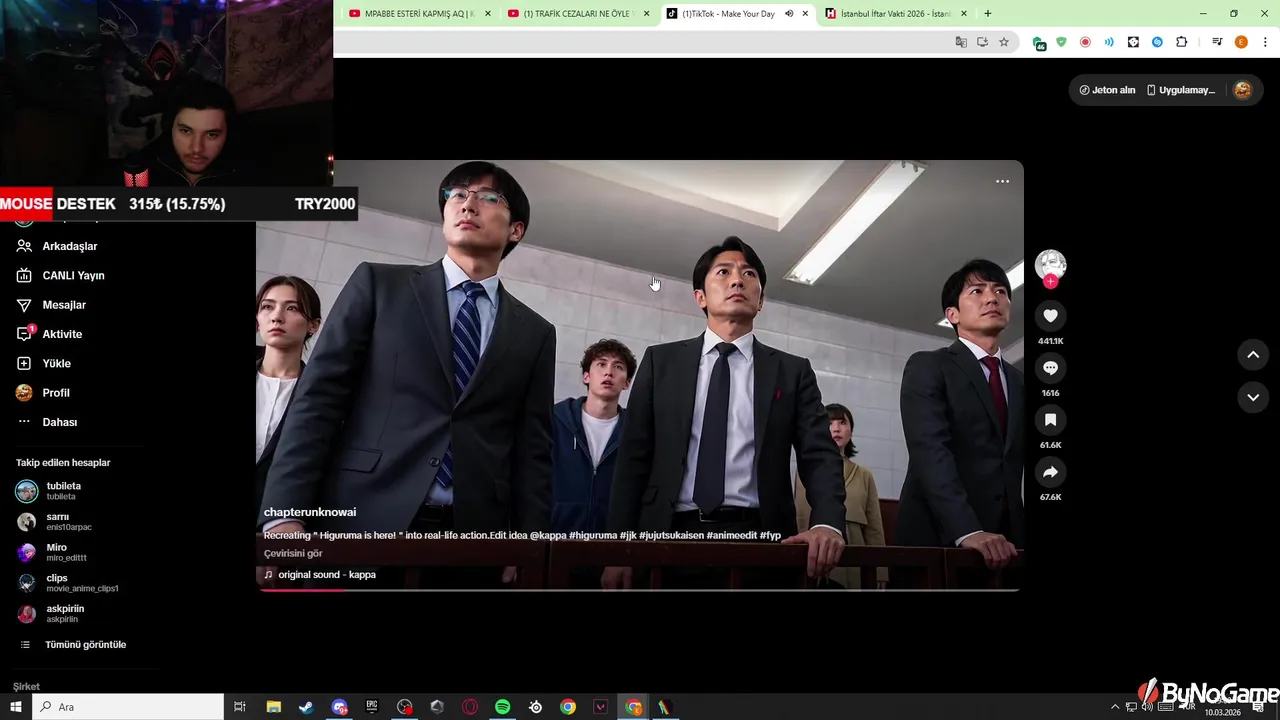
Task: Open Arkadaşlar in TikTok sidebar
Action: [70, 246]
